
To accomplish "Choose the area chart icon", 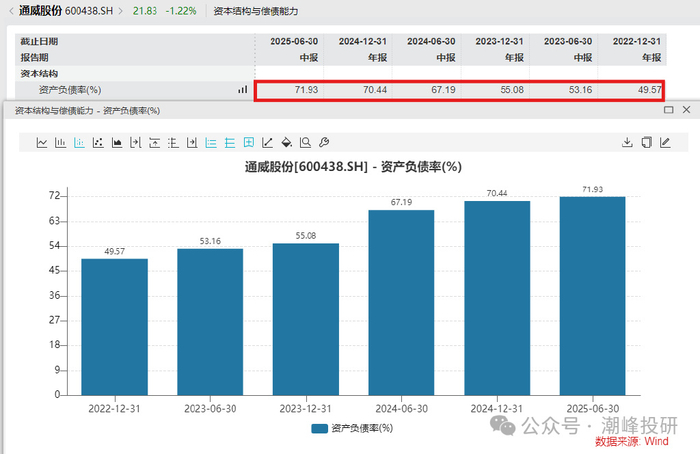I will (x=117, y=143).
